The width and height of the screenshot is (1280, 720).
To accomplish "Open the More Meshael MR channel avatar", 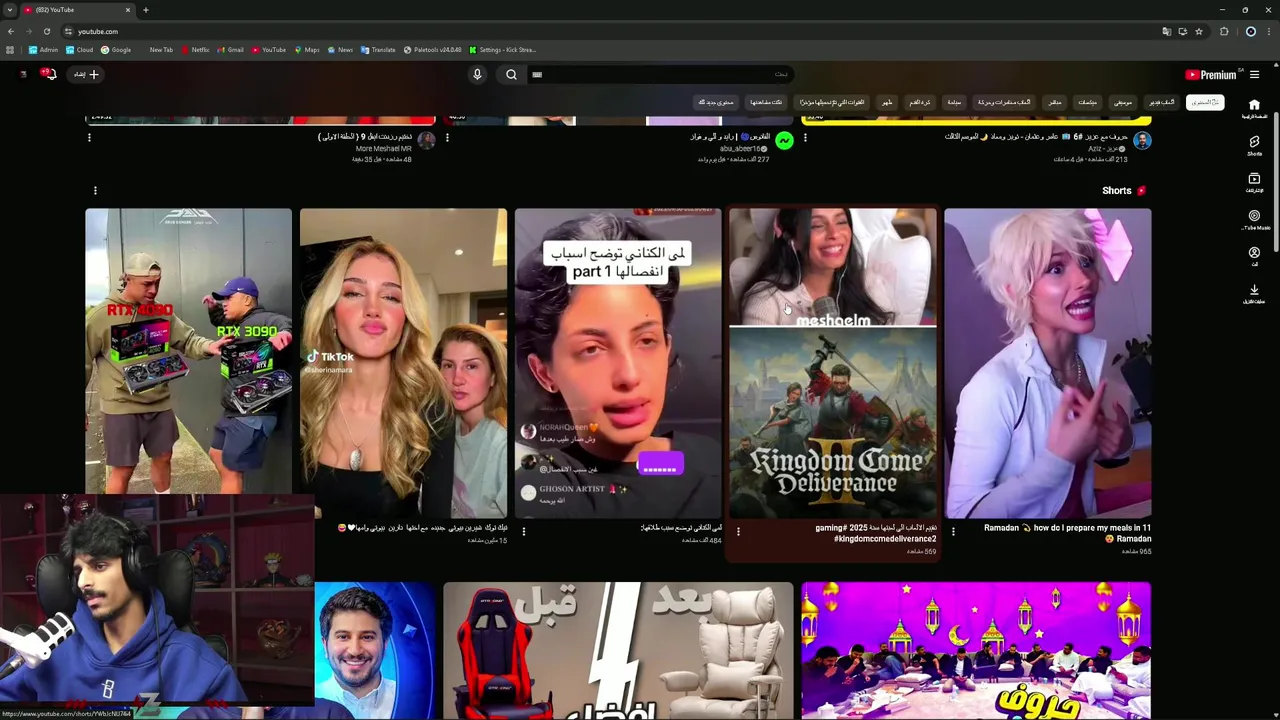I will pyautogui.click(x=426, y=141).
